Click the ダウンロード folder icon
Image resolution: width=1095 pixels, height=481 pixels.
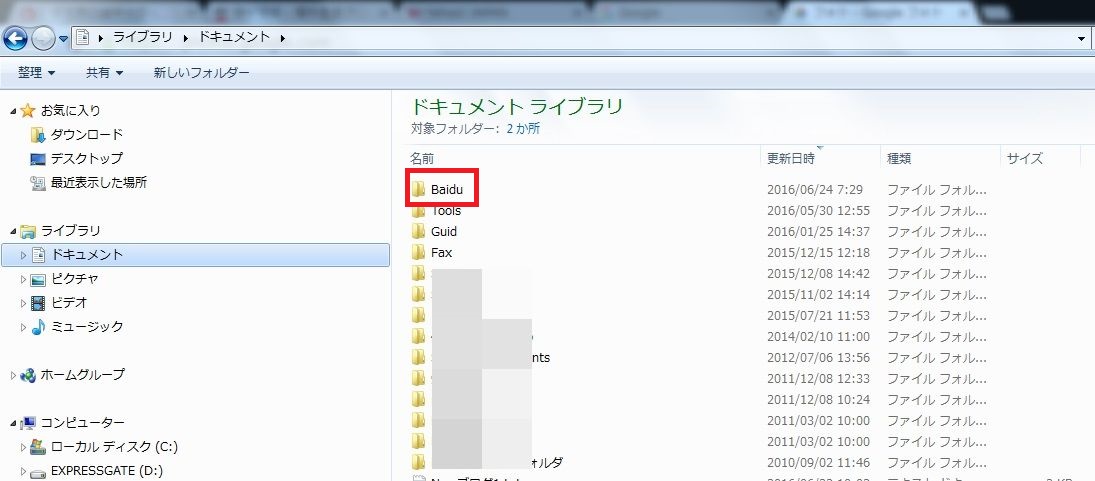pos(38,135)
